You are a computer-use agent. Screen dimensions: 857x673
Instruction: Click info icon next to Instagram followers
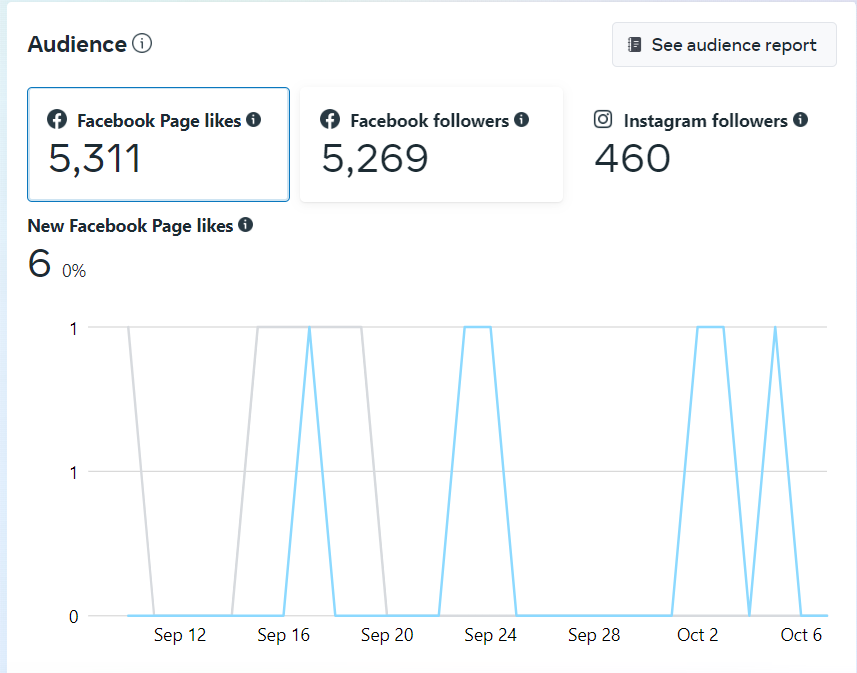[800, 120]
